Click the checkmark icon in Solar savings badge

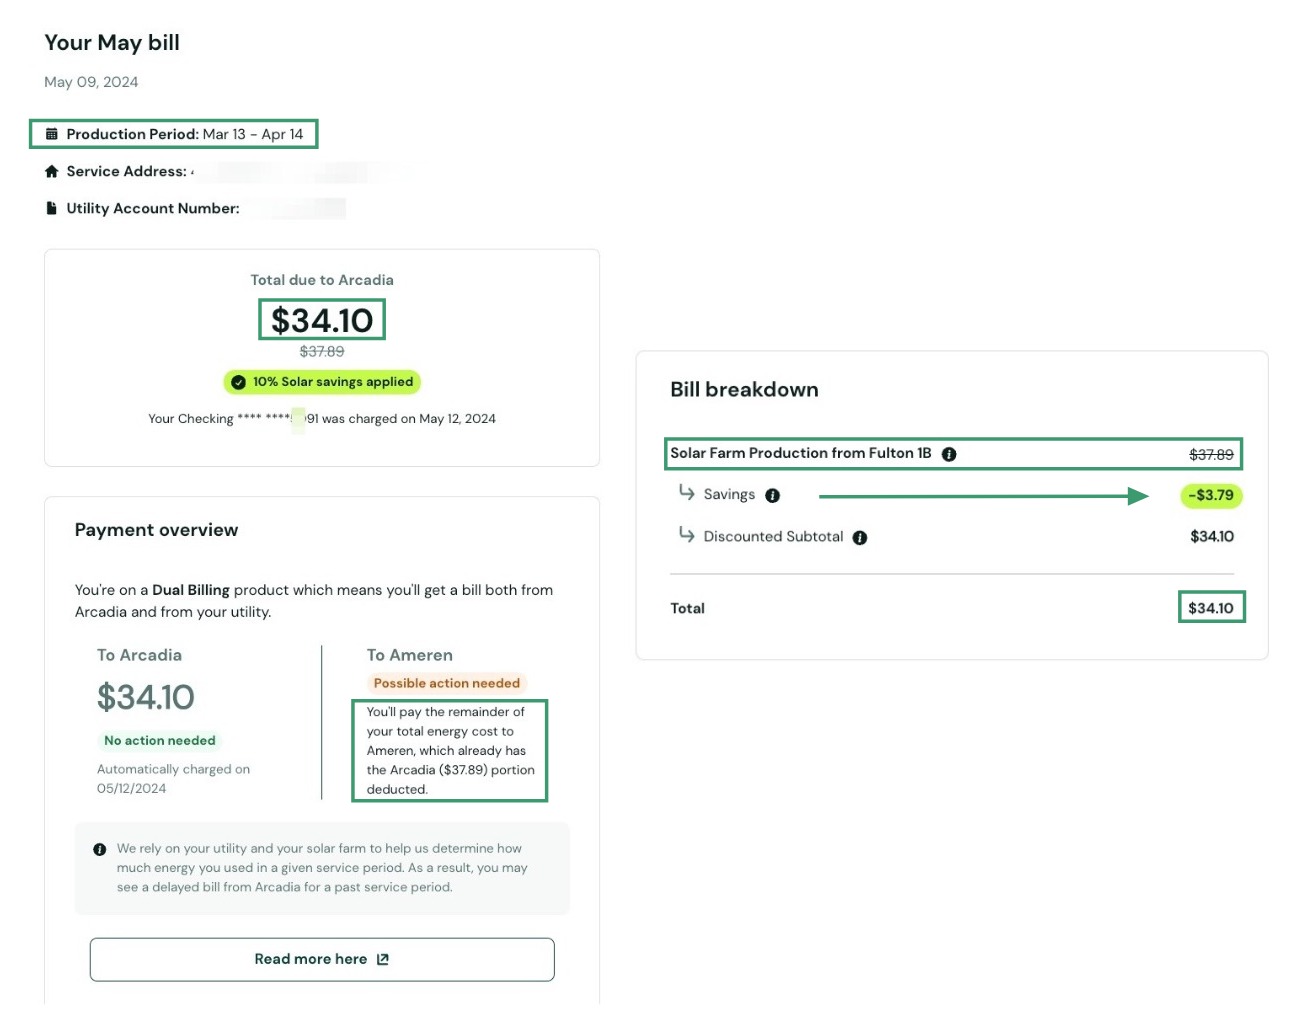tap(238, 382)
